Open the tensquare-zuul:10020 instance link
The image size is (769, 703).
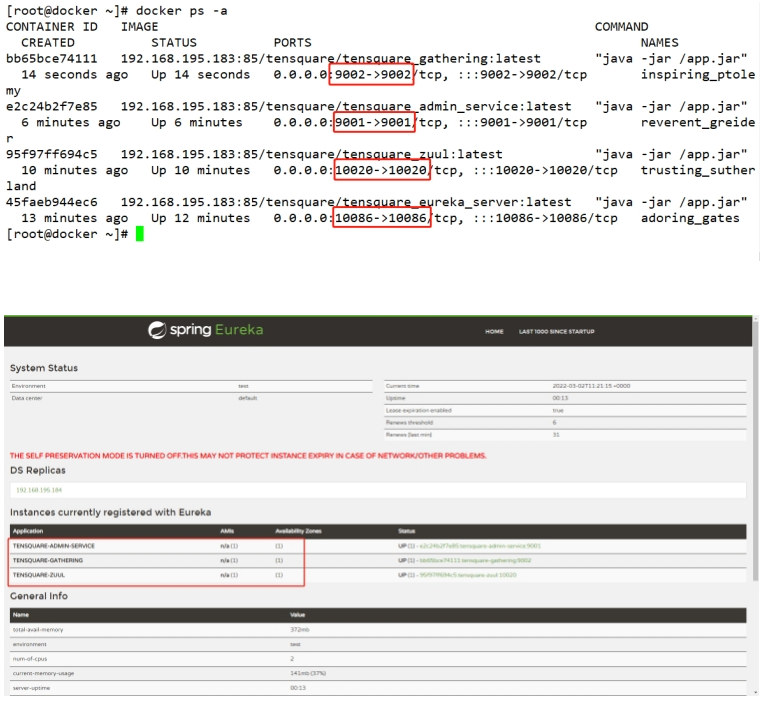tap(467, 574)
